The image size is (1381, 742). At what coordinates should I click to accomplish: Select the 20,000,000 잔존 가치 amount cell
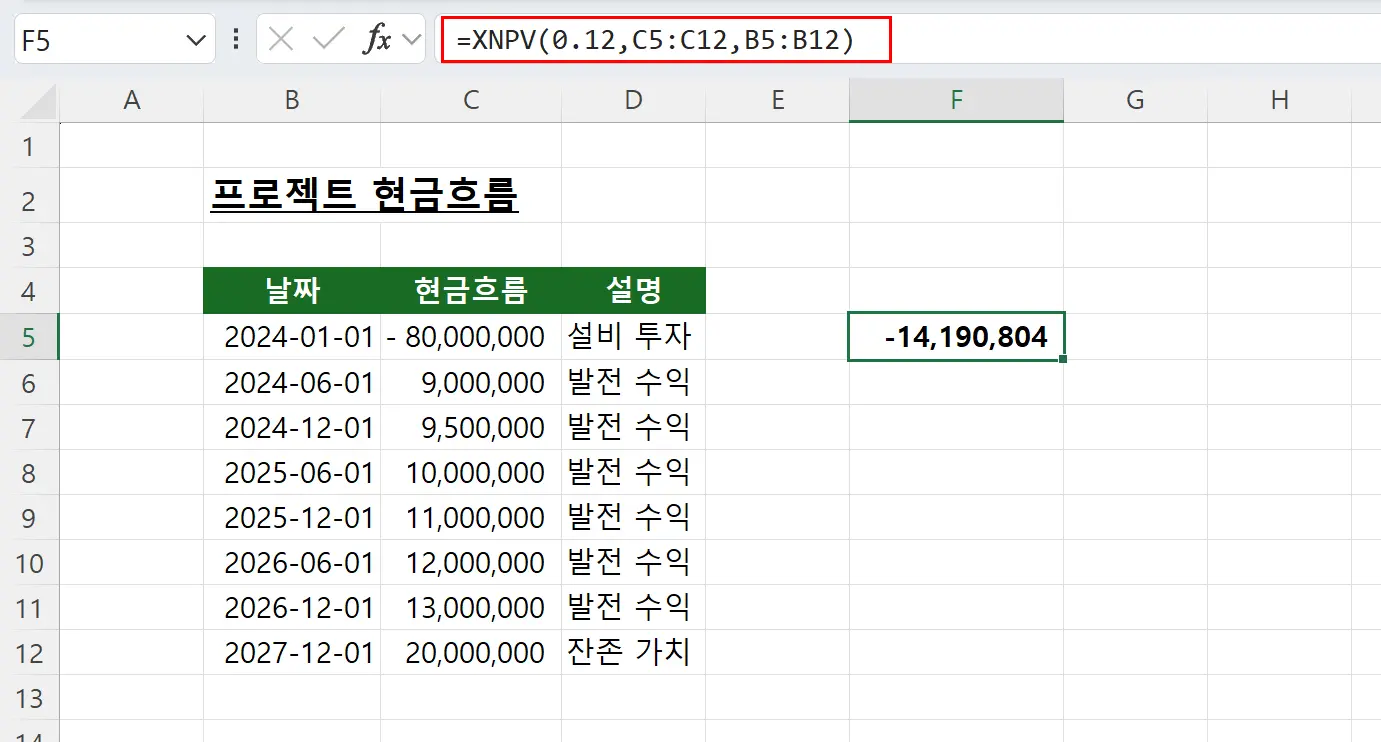pos(470,652)
